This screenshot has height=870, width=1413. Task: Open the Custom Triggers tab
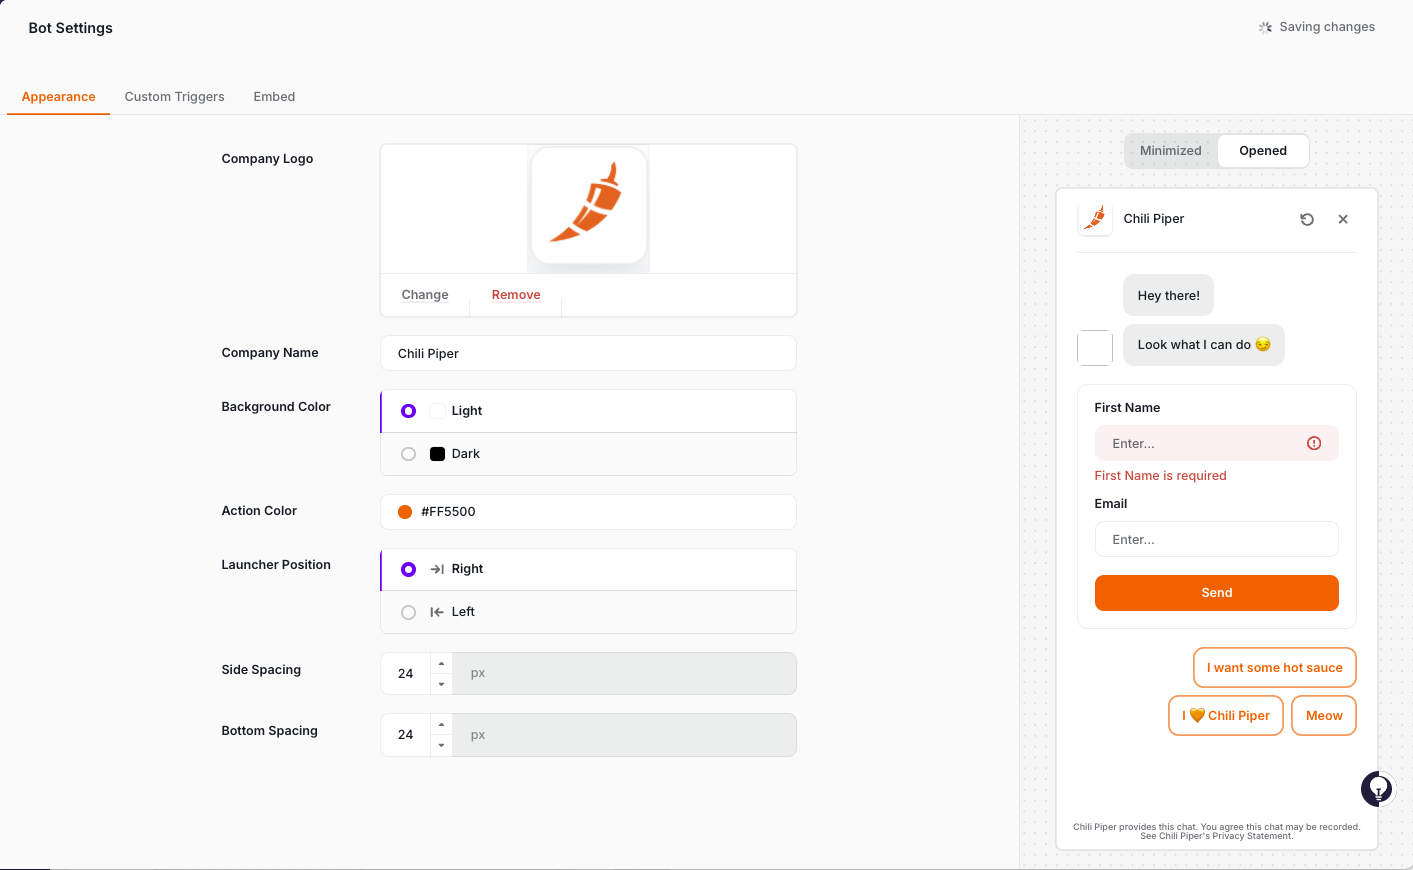(x=174, y=97)
